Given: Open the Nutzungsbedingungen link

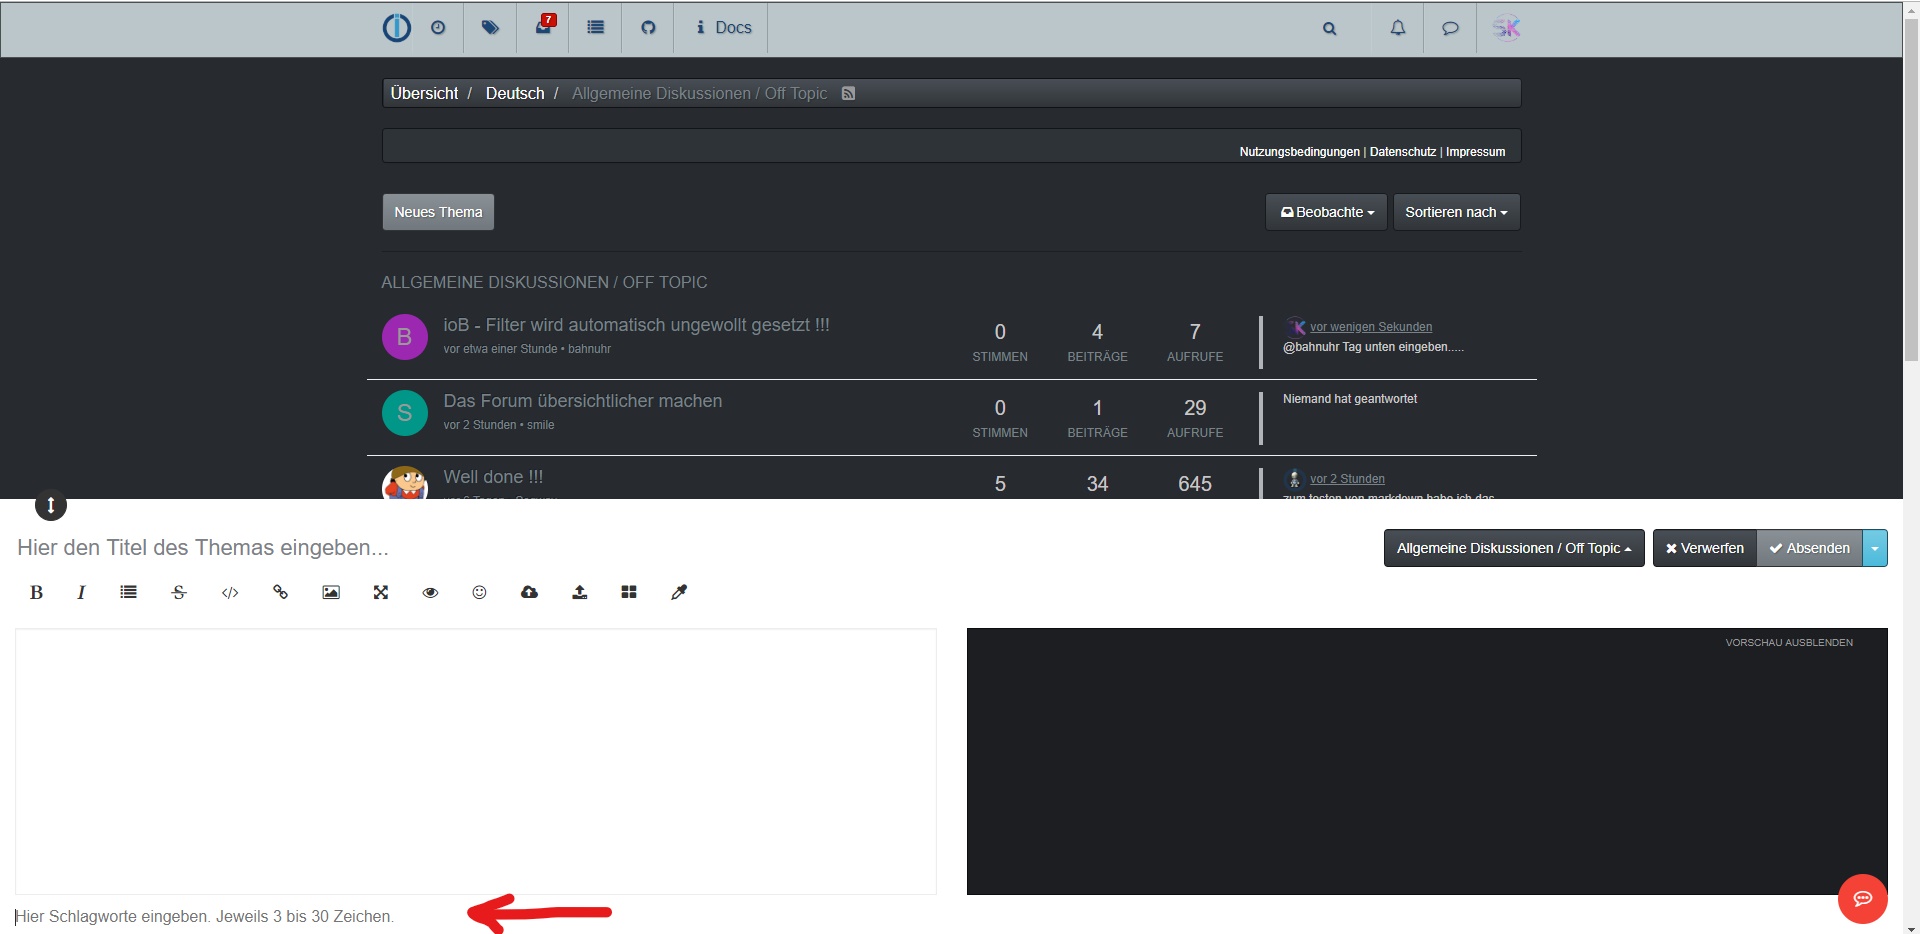Looking at the screenshot, I should tap(1299, 152).
